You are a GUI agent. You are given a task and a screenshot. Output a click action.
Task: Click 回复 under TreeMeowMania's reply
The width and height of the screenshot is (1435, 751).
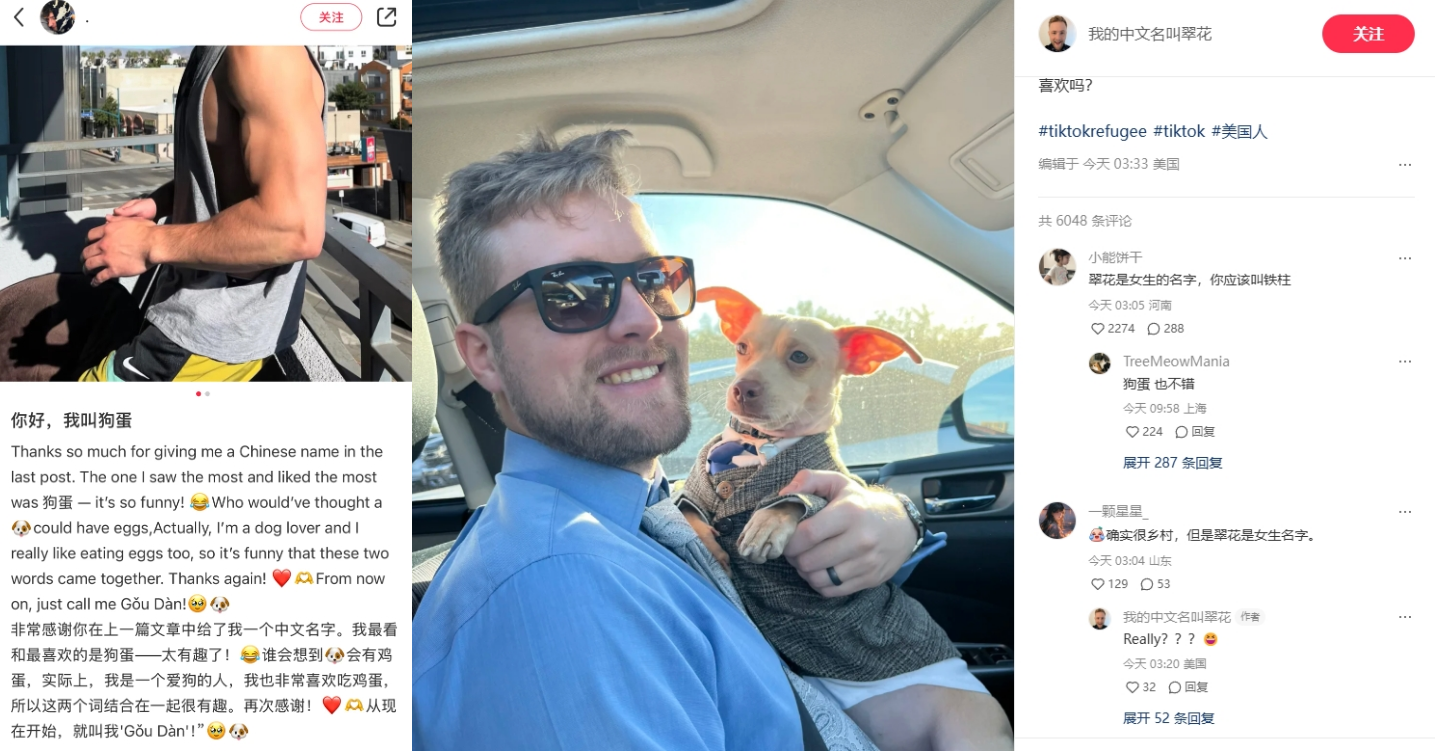coord(1195,432)
